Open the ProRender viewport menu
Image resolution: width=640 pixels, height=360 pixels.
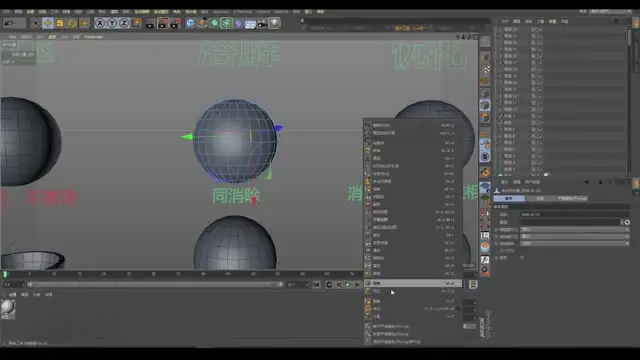point(94,37)
